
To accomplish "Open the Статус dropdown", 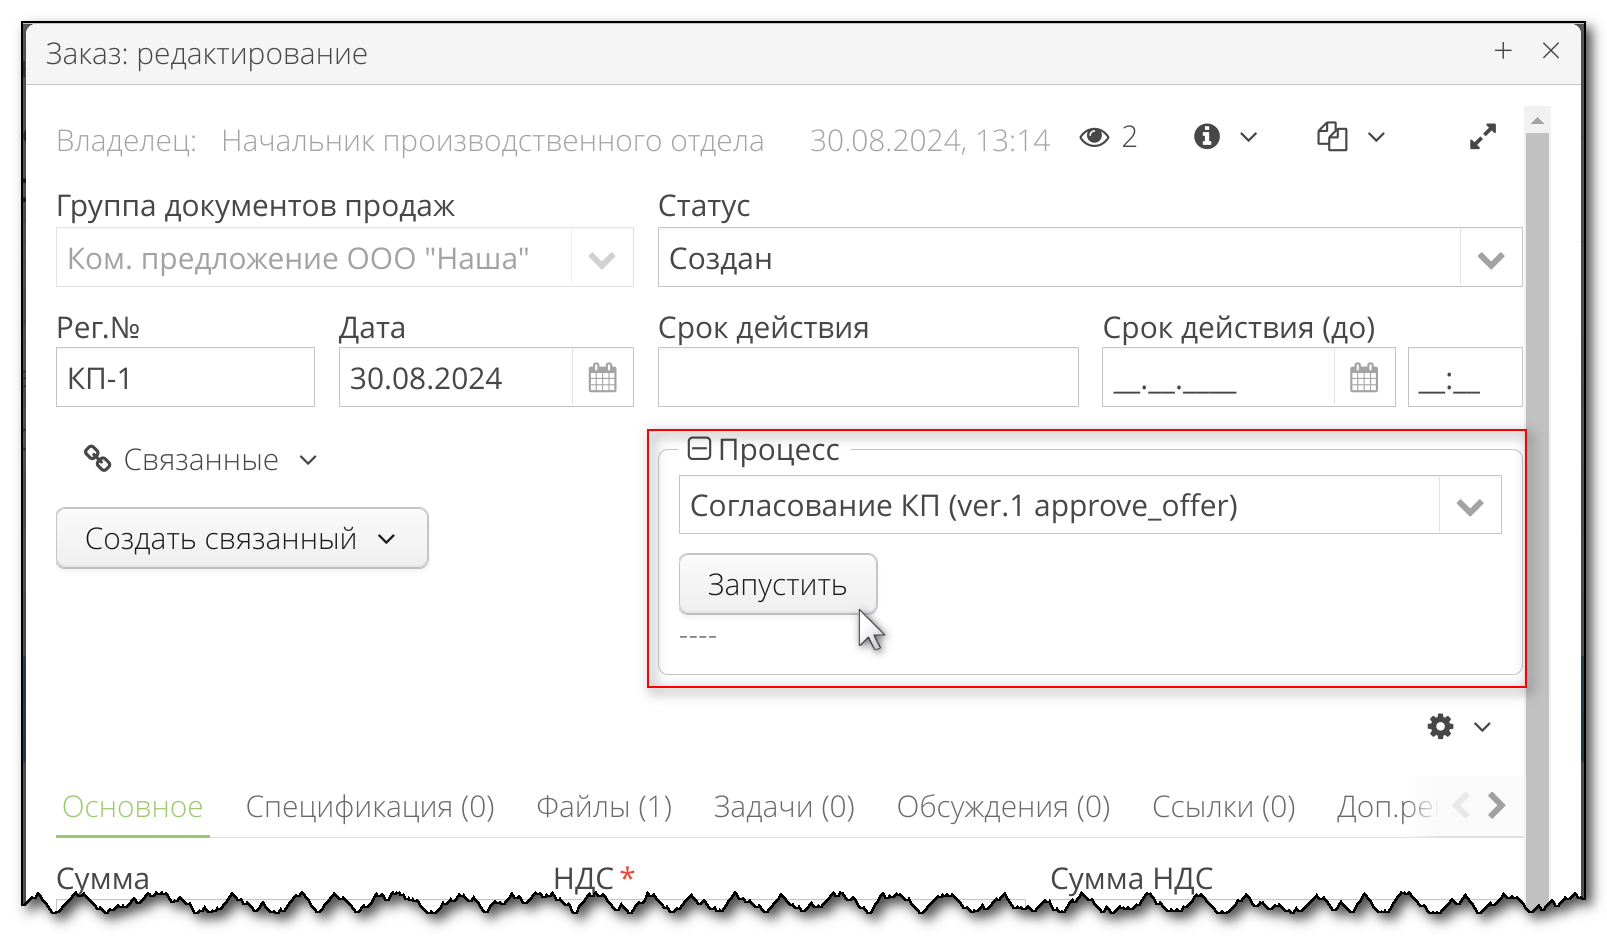I will click(1489, 258).
